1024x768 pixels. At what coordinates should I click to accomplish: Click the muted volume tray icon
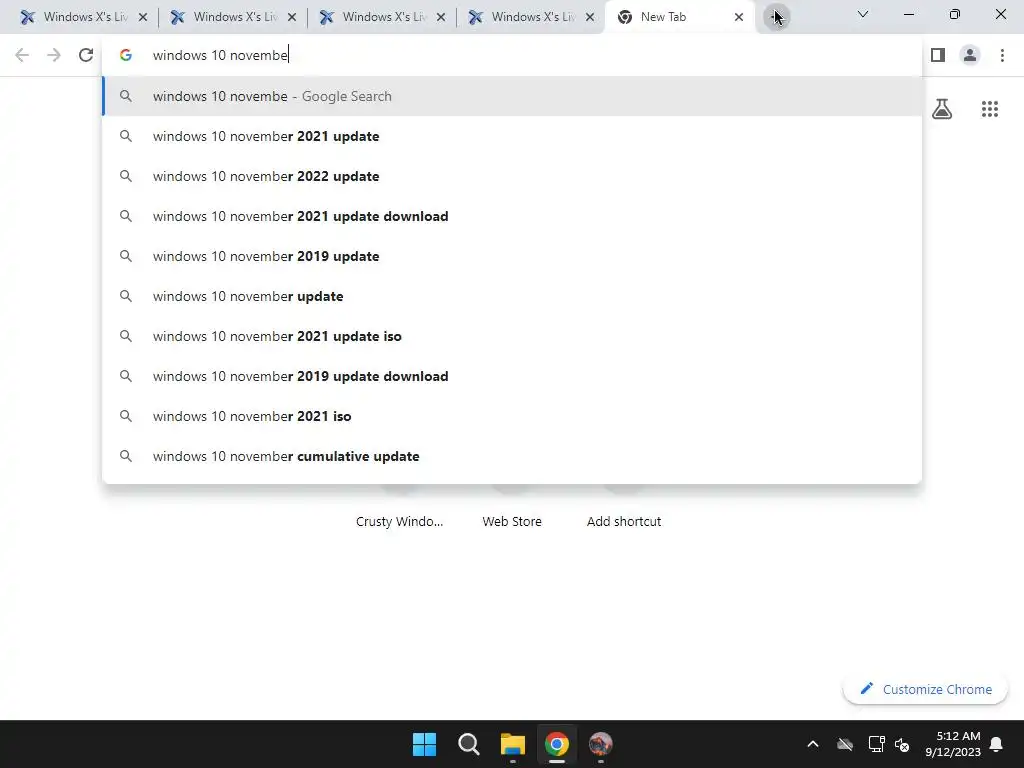click(903, 744)
